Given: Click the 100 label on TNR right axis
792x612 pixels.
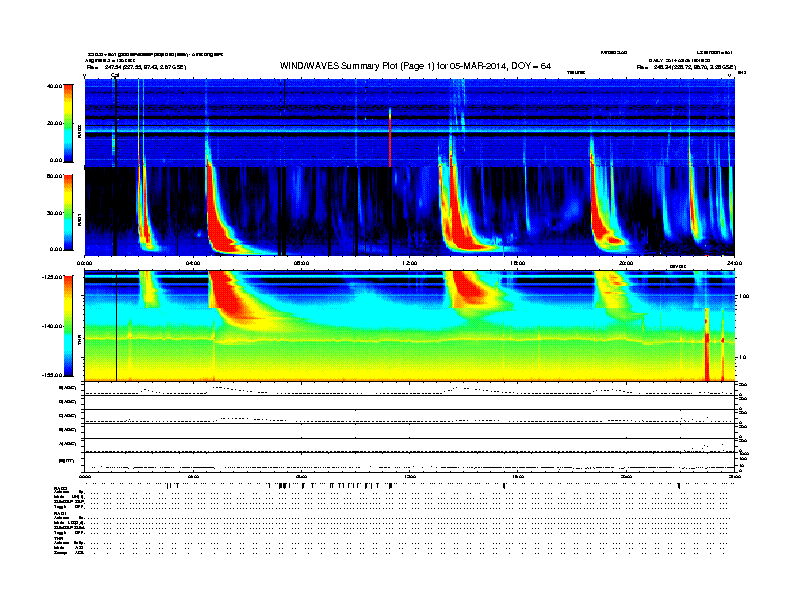Looking at the screenshot, I should pyautogui.click(x=744, y=296).
